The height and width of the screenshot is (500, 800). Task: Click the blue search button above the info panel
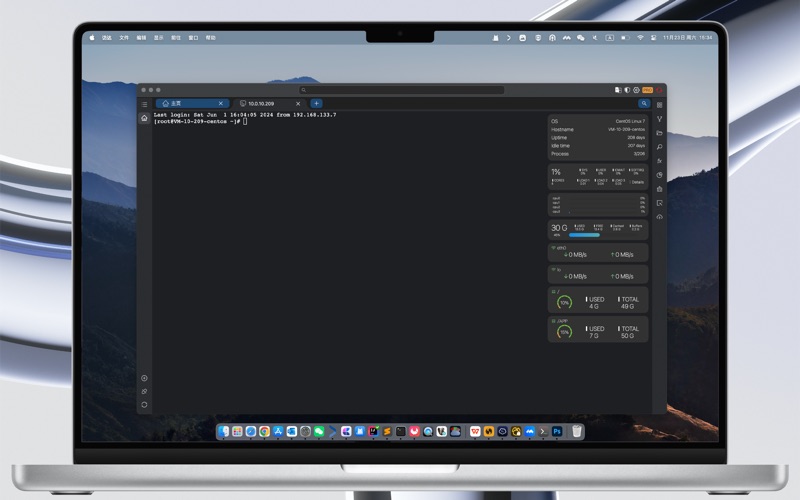tap(644, 104)
